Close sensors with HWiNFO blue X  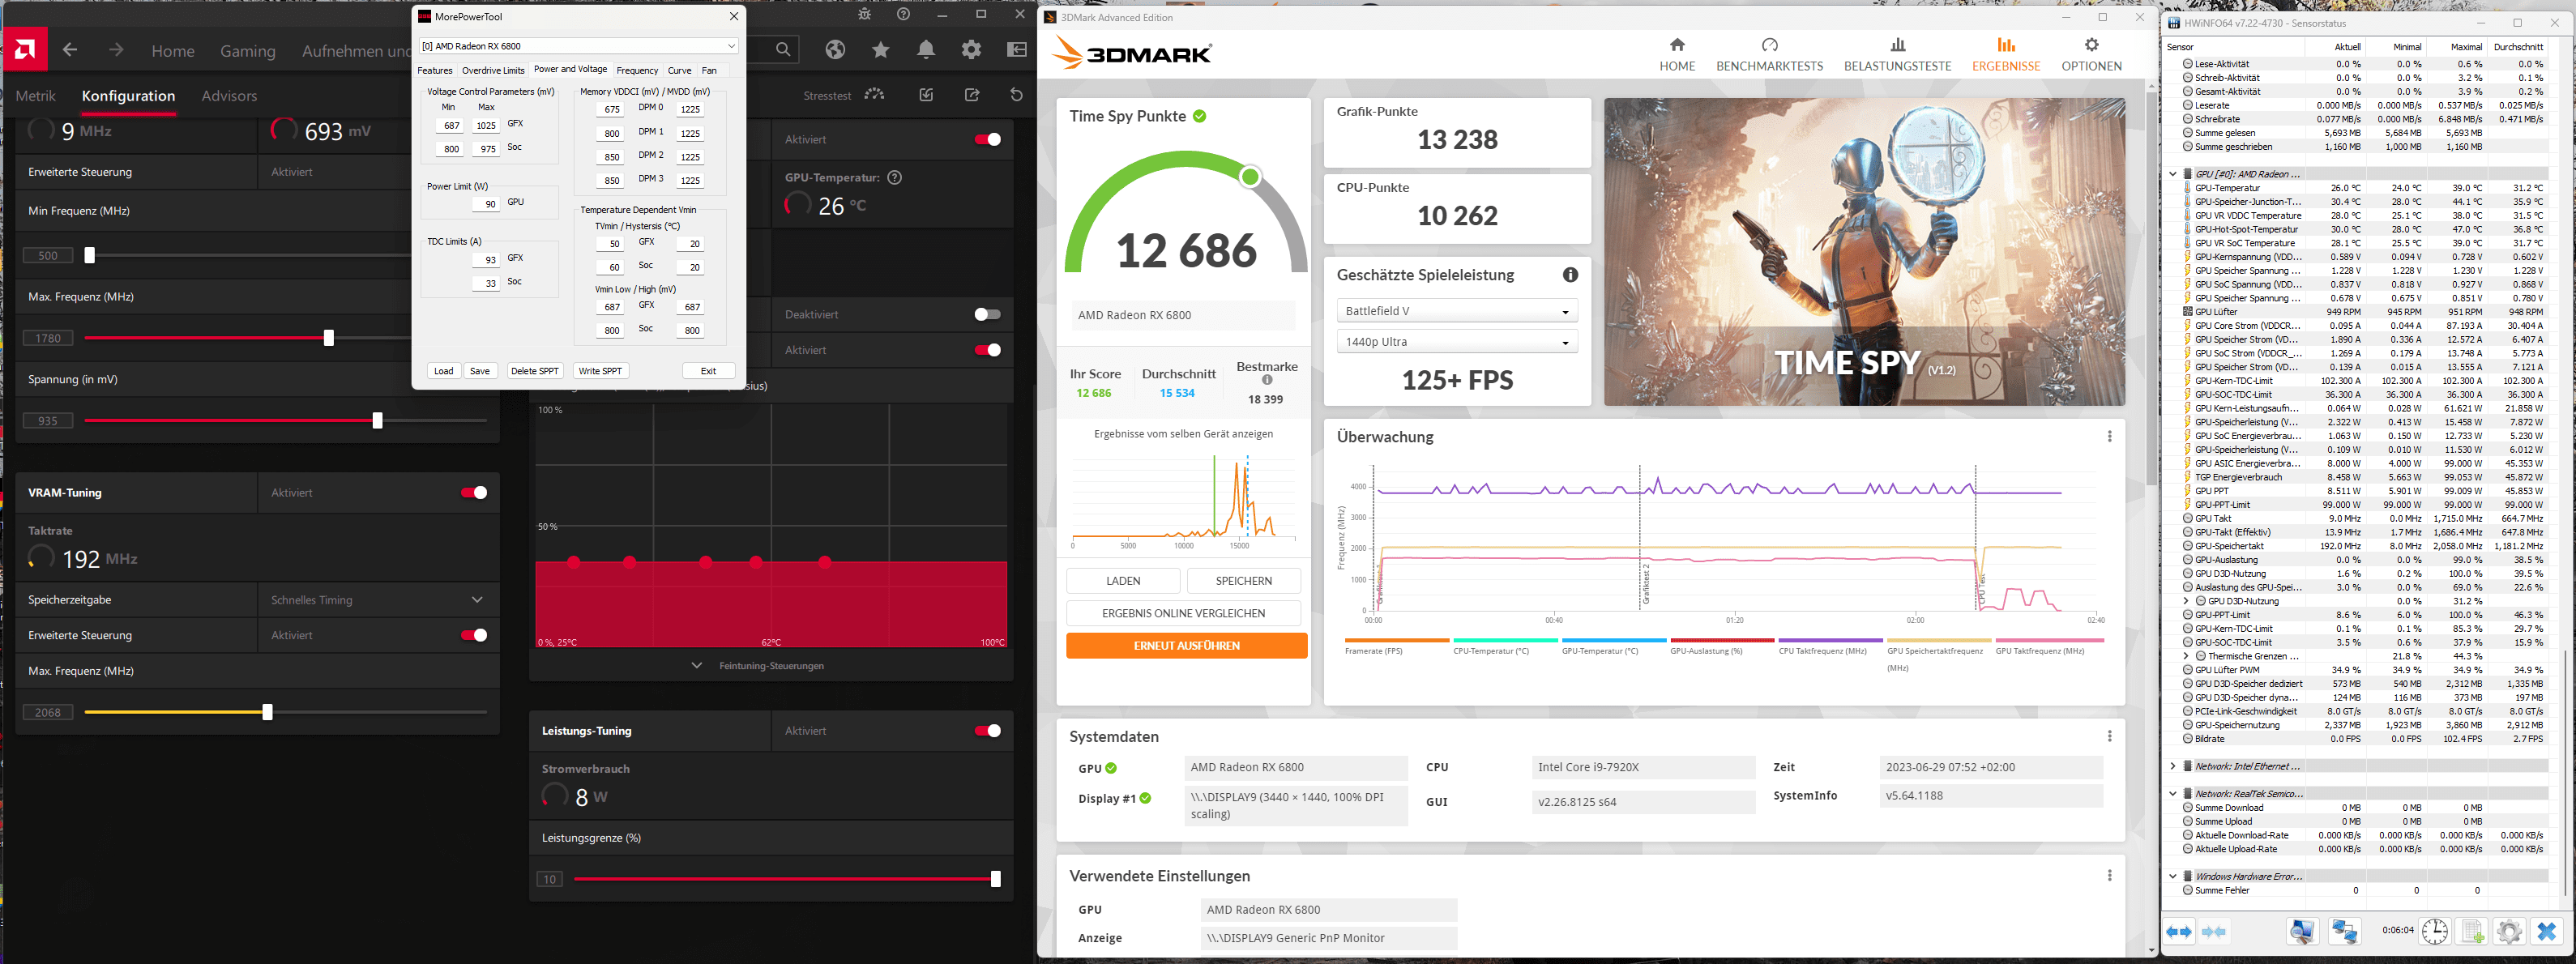point(2547,932)
